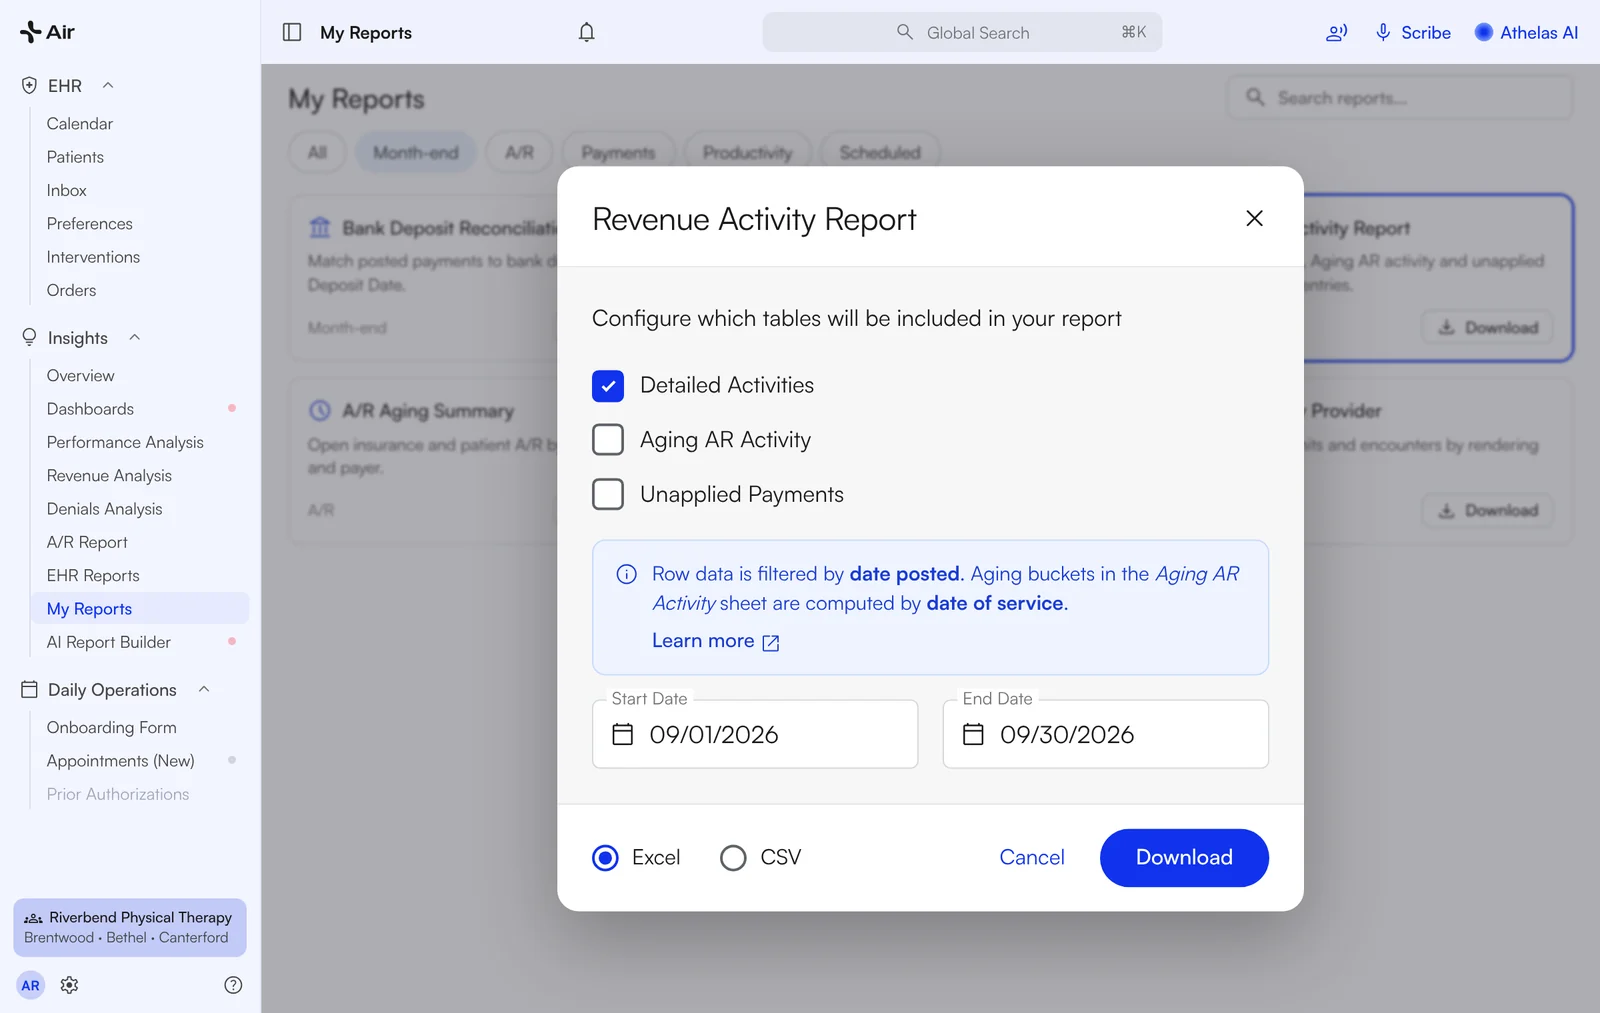
Task: Open Denials Analysis in sidebar
Action: click(104, 509)
